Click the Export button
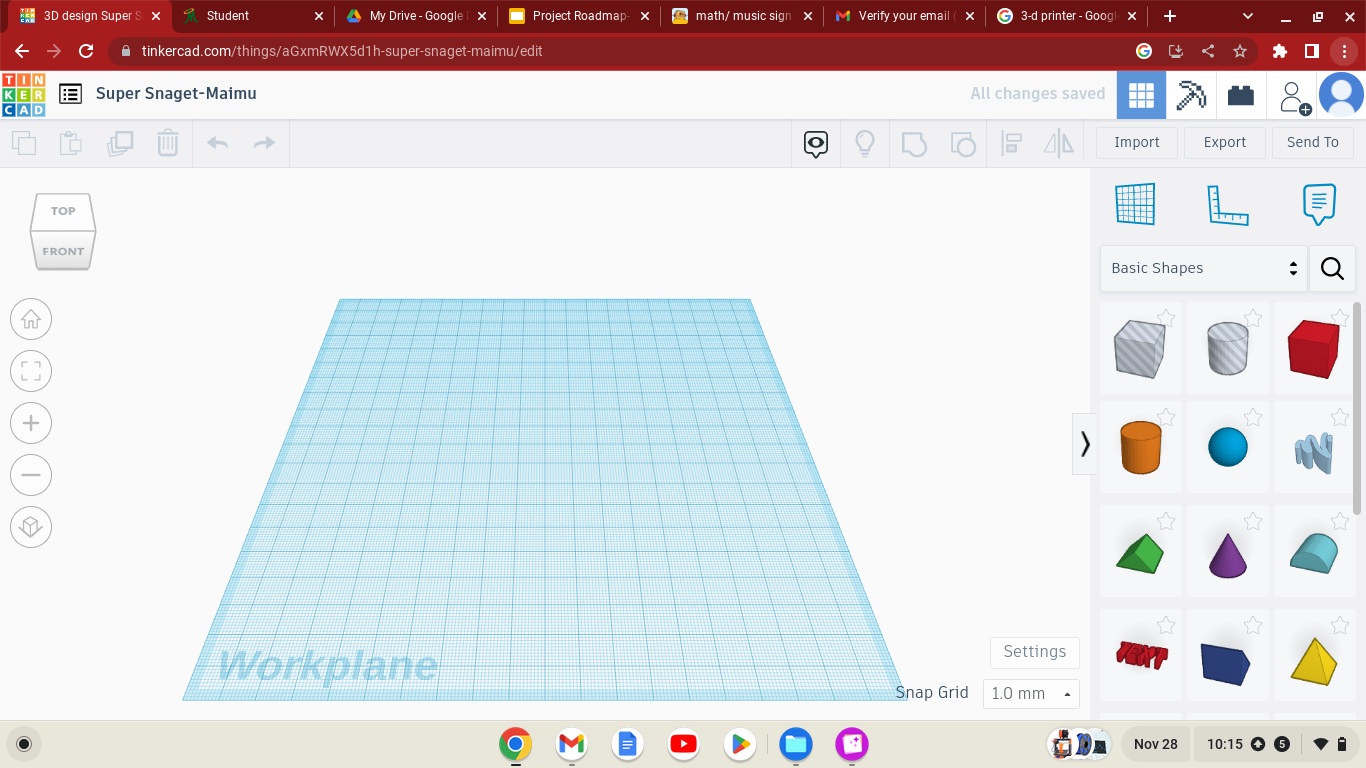 click(x=1224, y=142)
